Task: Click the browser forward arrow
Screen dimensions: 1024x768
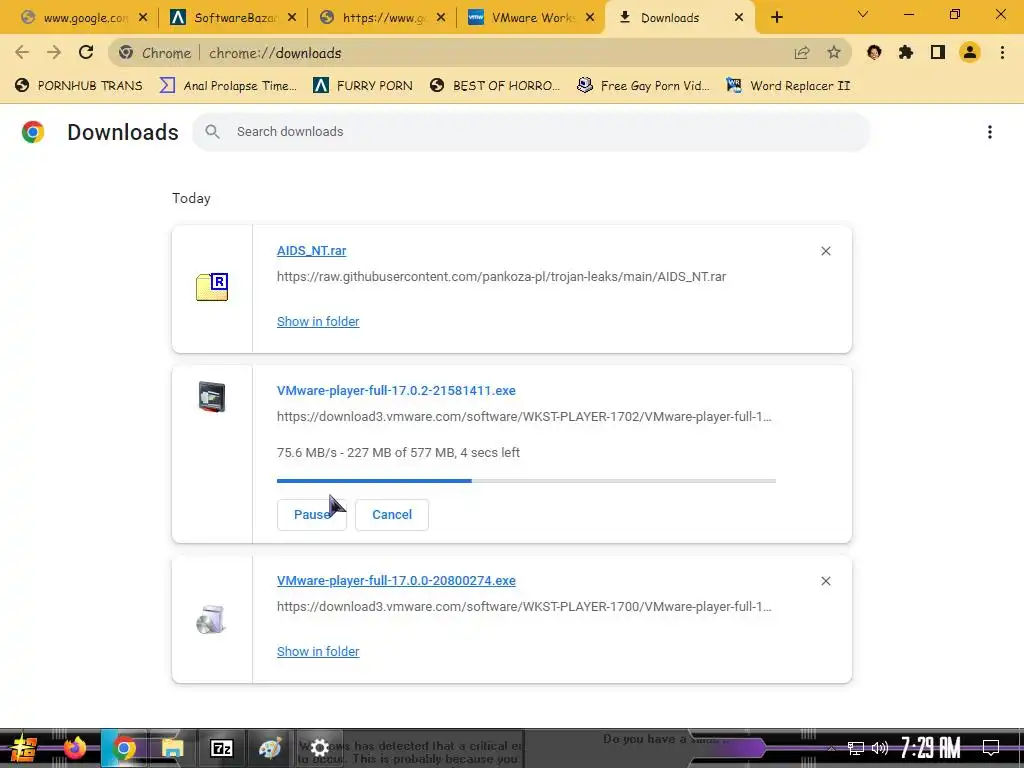Action: (x=54, y=52)
